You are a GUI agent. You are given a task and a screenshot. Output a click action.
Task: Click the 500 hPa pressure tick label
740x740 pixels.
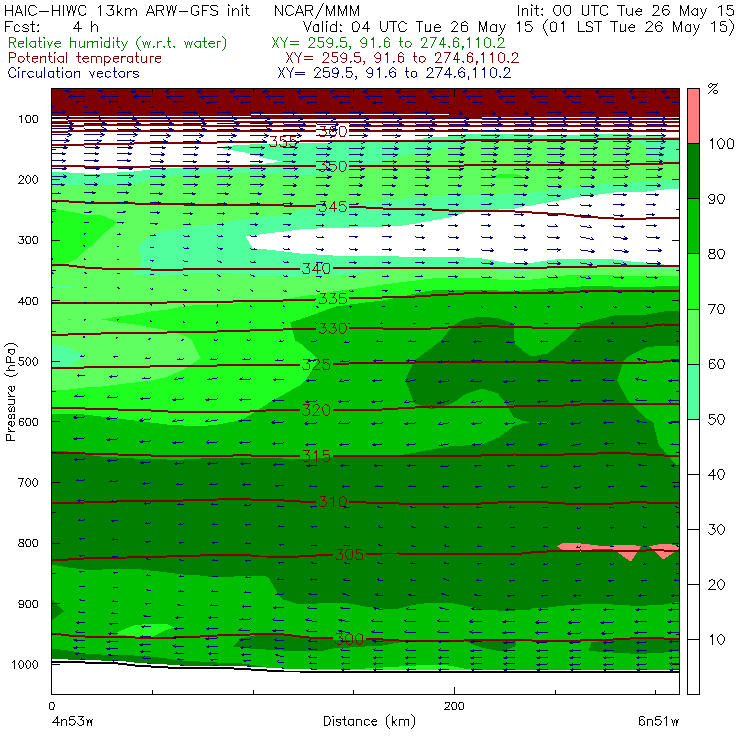(x=28, y=362)
